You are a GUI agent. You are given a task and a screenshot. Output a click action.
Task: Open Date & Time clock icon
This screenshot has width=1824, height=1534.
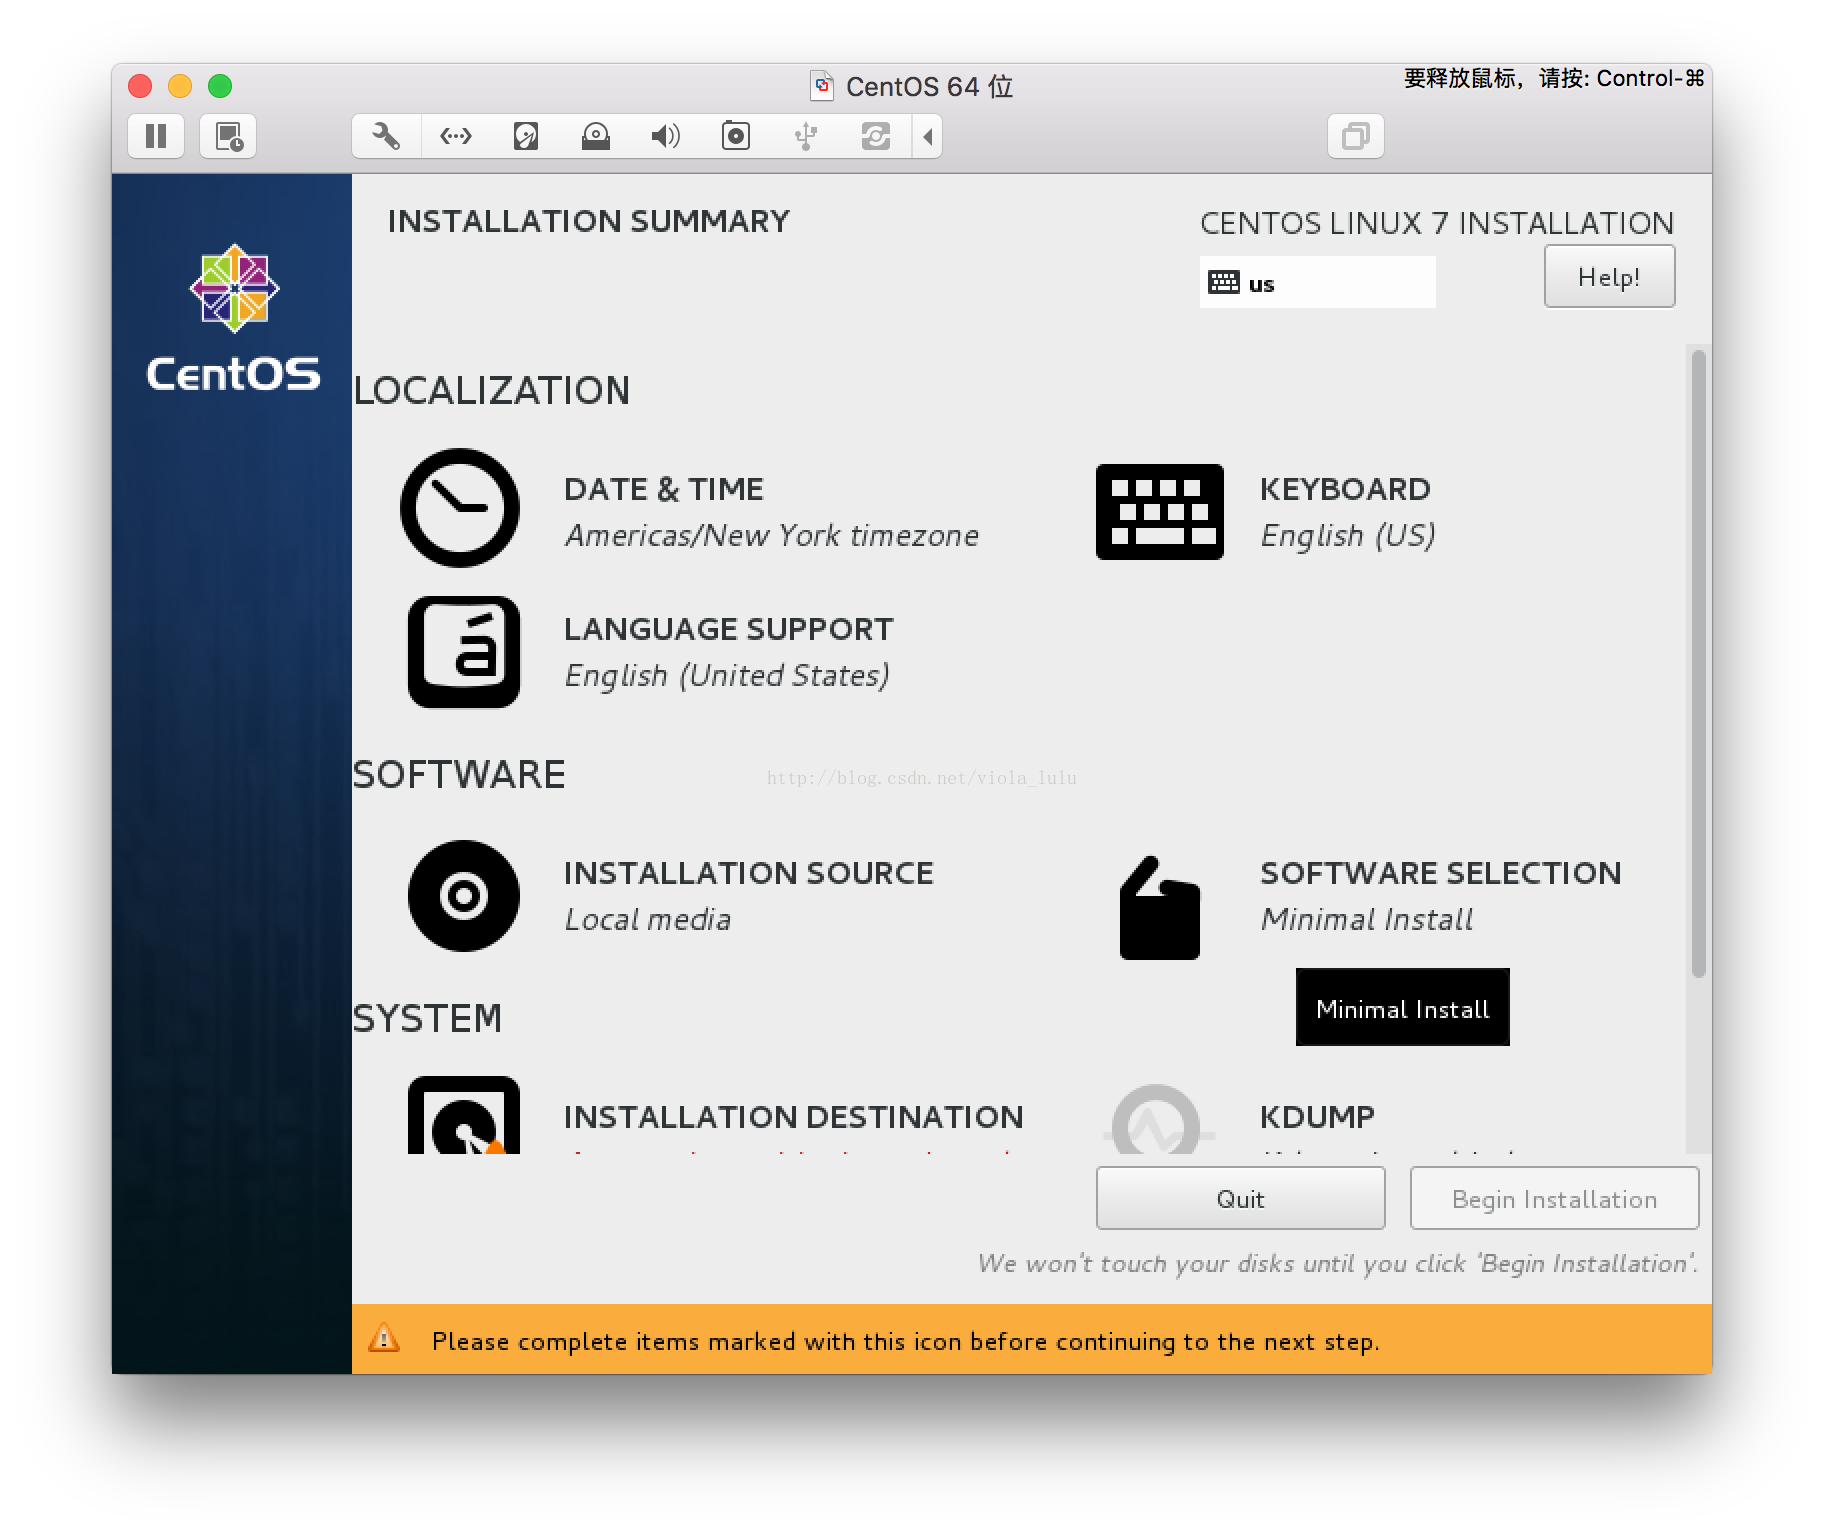(x=460, y=508)
